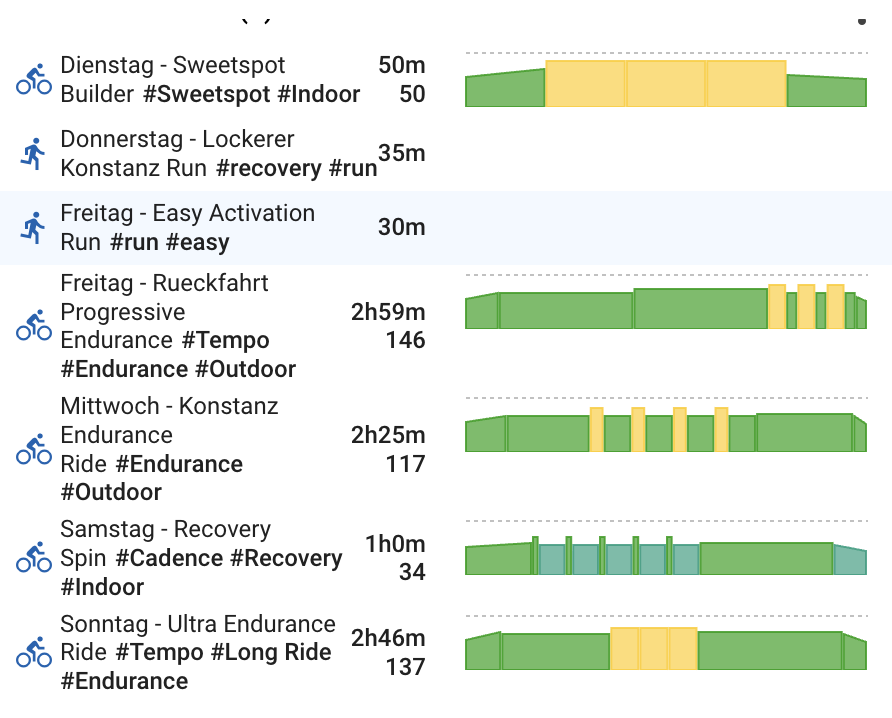Viewport: 892px width, 718px height.
Task: Click the bike icon for Mittwoch Konstanz Endurance Ride
Action: (34, 450)
